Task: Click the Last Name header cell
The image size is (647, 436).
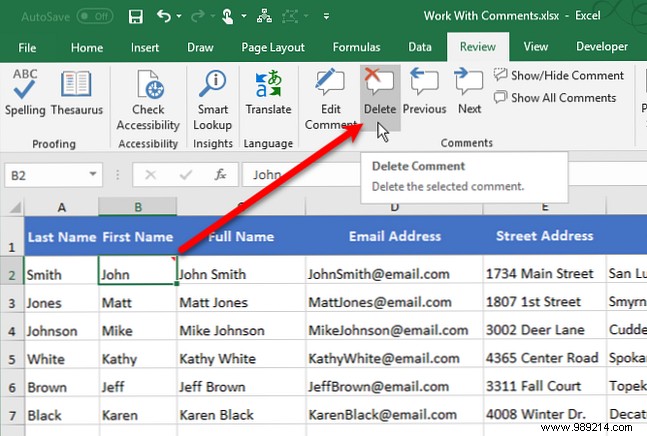Action: click(x=61, y=236)
